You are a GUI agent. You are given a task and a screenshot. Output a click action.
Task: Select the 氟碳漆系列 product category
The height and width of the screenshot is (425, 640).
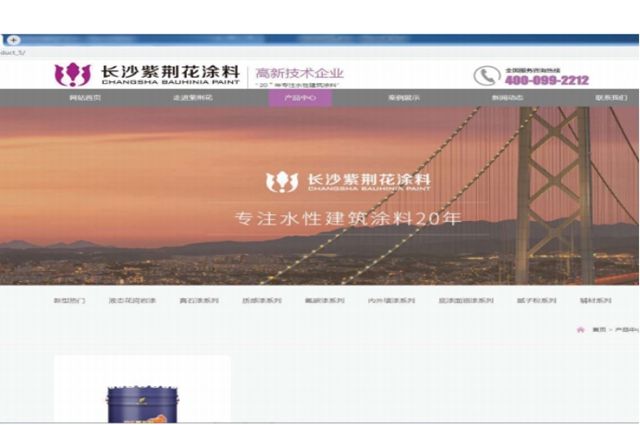coord(324,300)
